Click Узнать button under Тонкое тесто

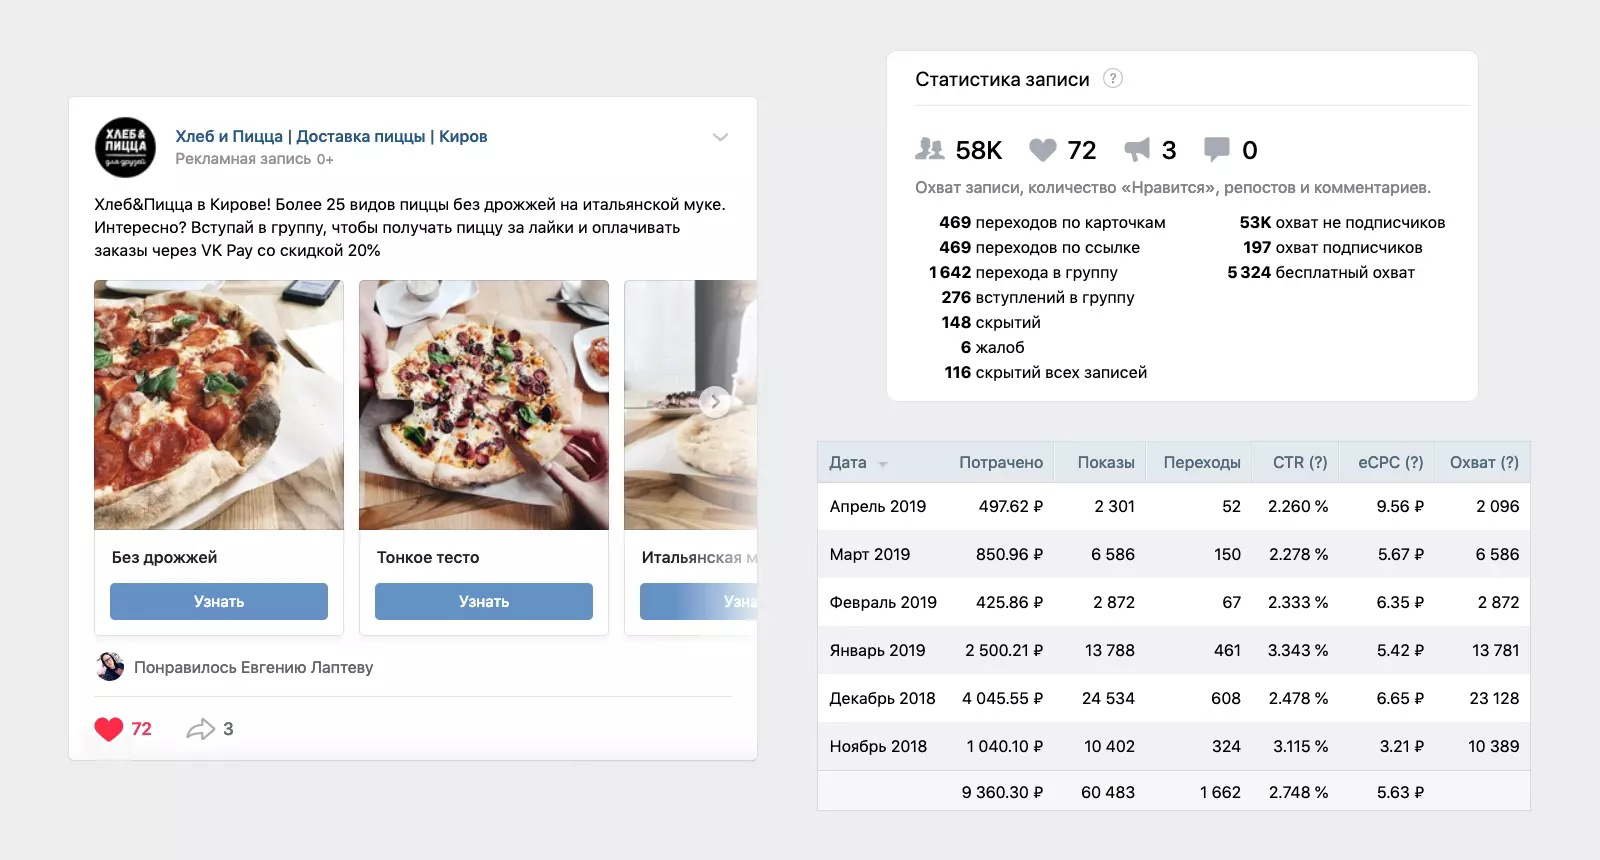click(x=484, y=602)
